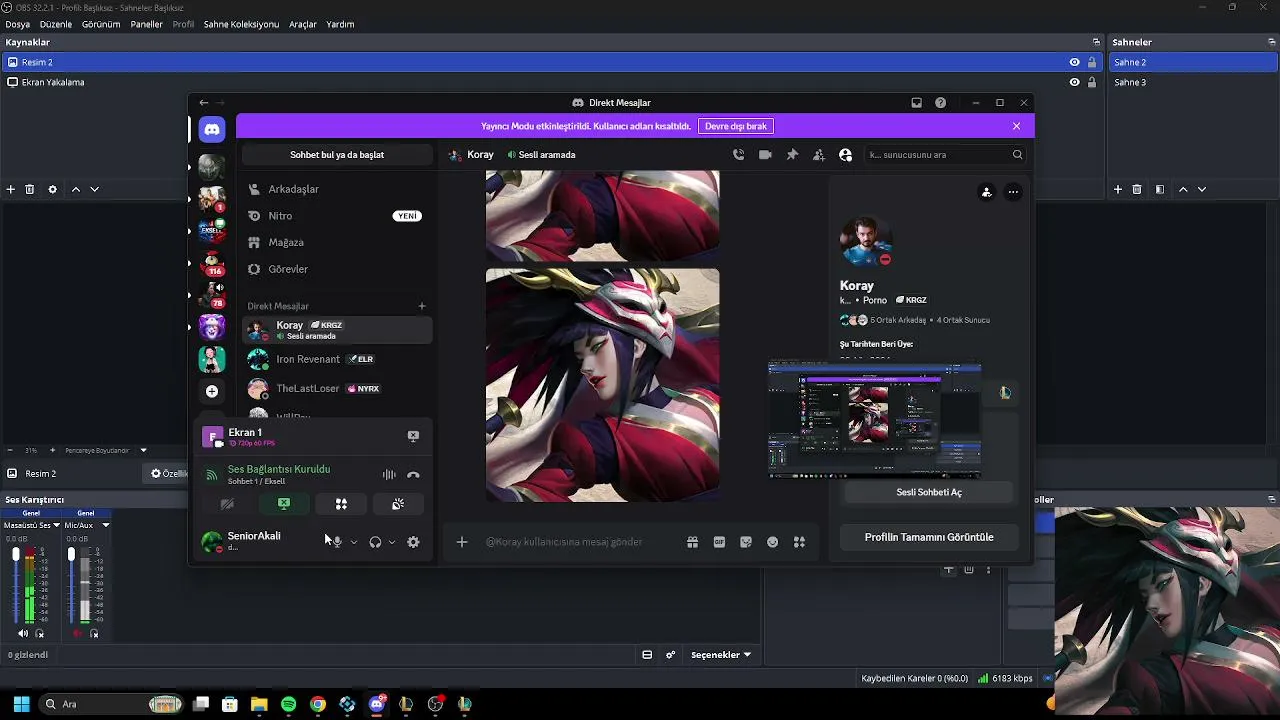This screenshot has height=720, width=1280.
Task: Open the Görünüm menu
Action: coord(101,24)
